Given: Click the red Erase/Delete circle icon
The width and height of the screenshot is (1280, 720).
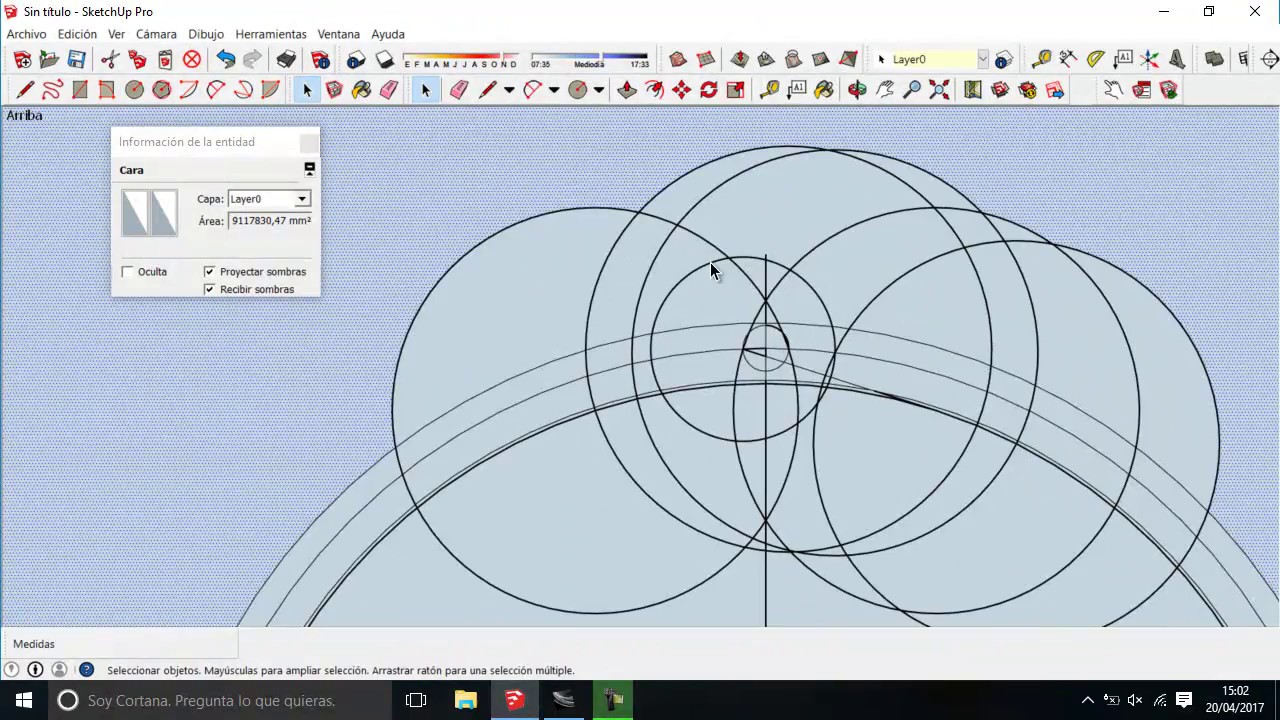Looking at the screenshot, I should click(x=192, y=60).
